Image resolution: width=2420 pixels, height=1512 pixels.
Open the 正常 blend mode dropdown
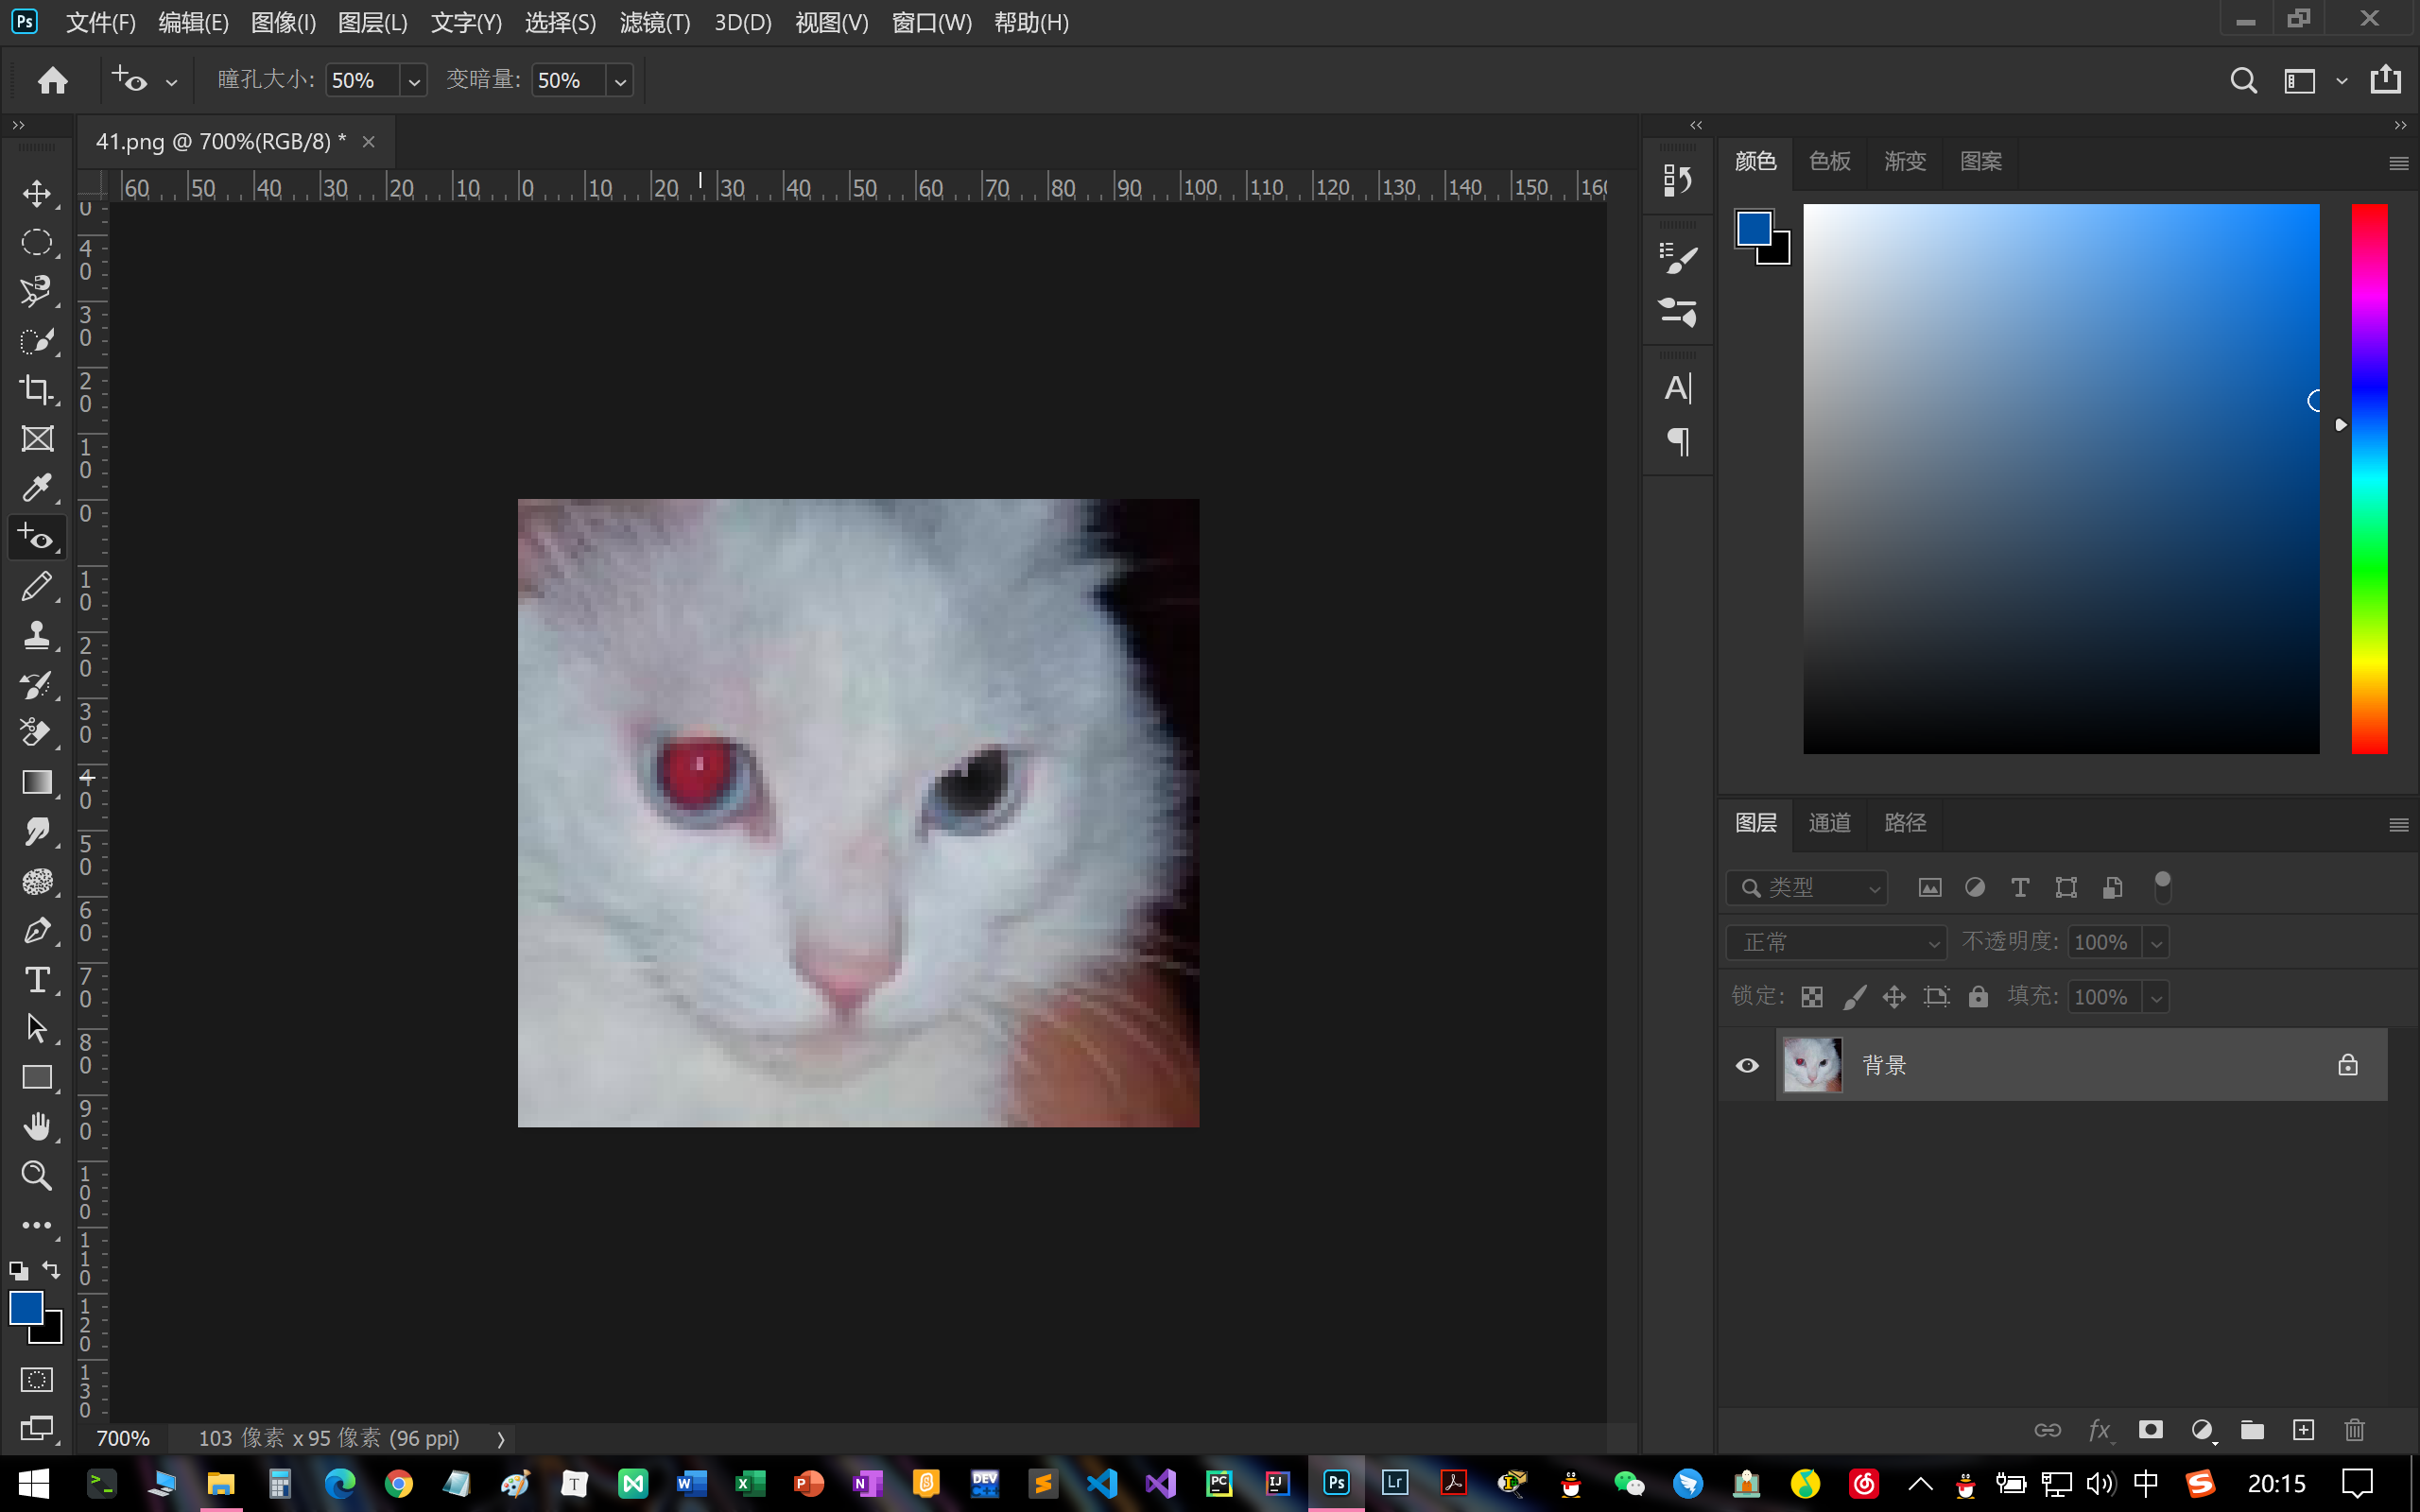tap(1837, 942)
